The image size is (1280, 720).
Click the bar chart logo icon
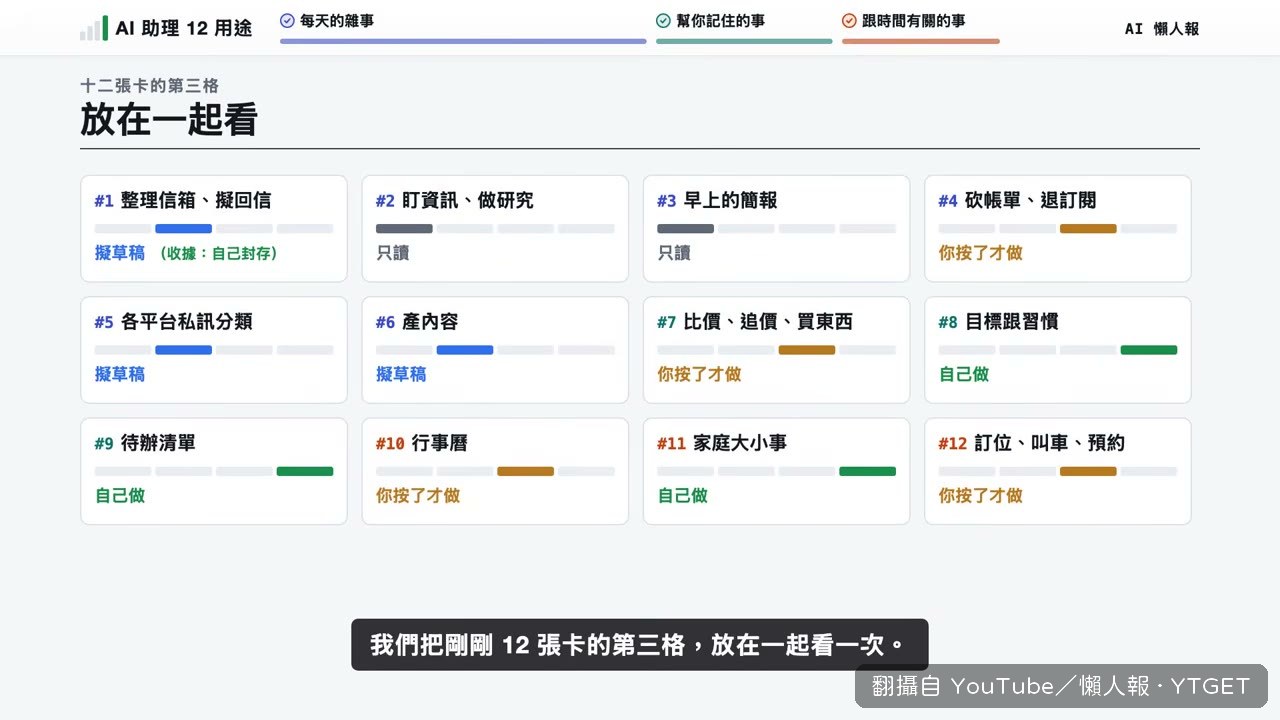coord(94,28)
